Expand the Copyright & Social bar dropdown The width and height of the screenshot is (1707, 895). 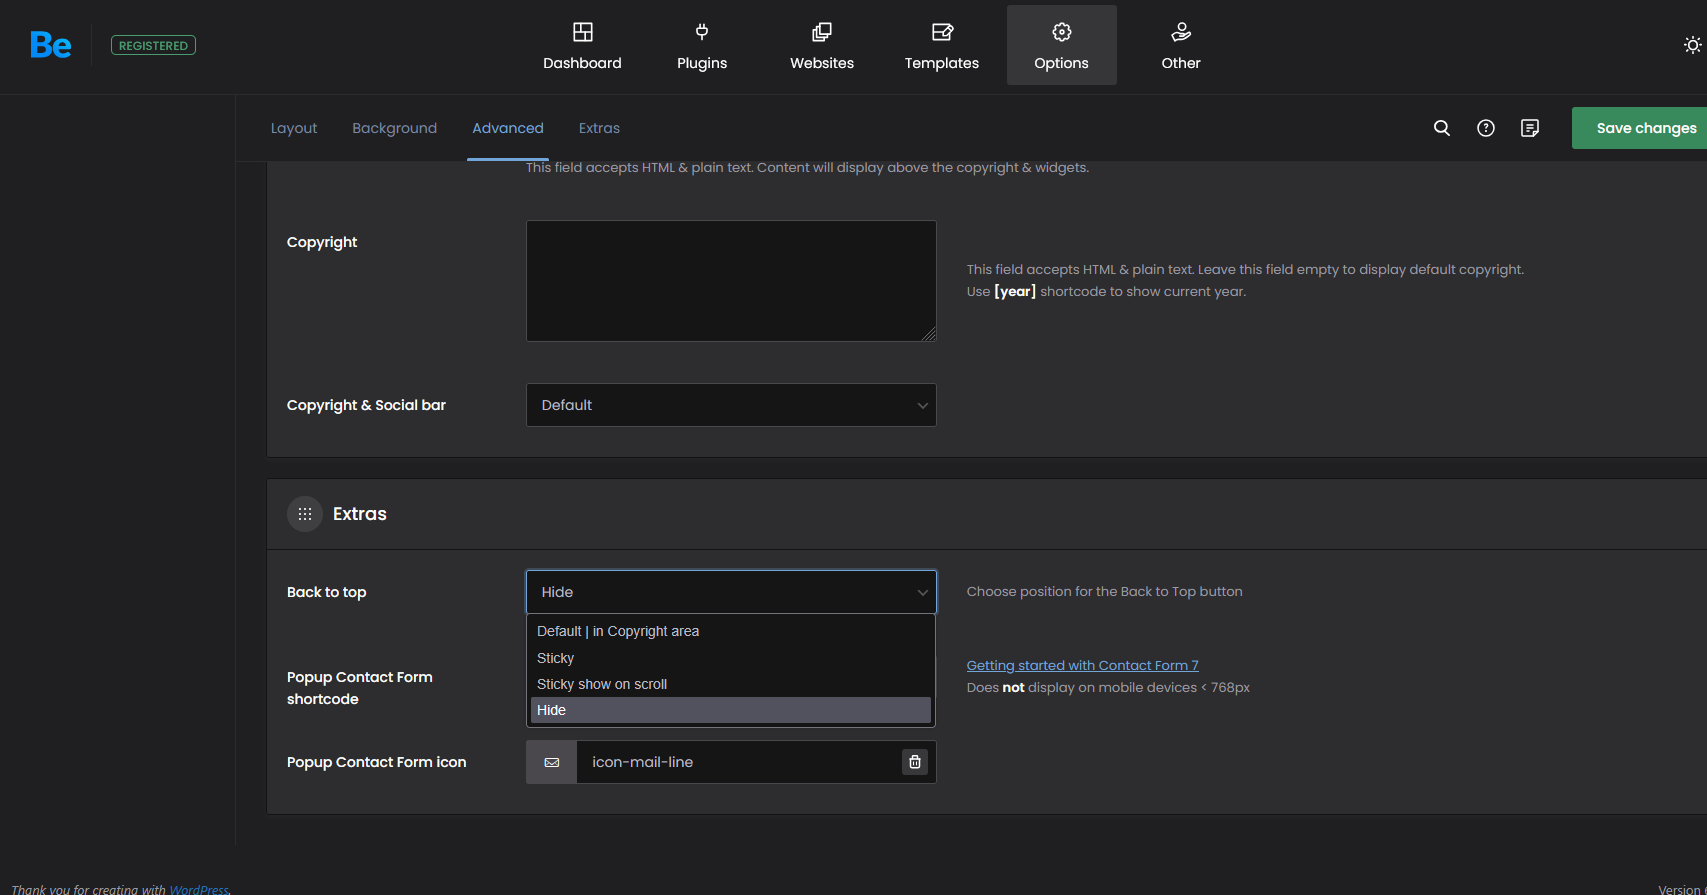731,405
